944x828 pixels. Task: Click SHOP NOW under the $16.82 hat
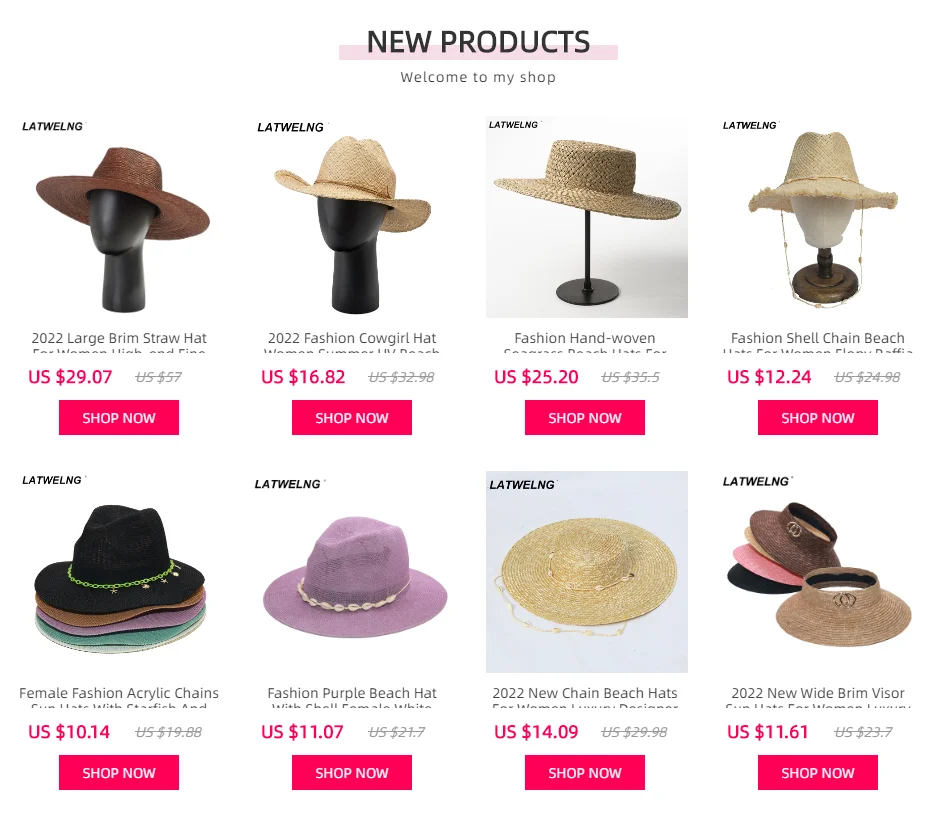pos(352,417)
